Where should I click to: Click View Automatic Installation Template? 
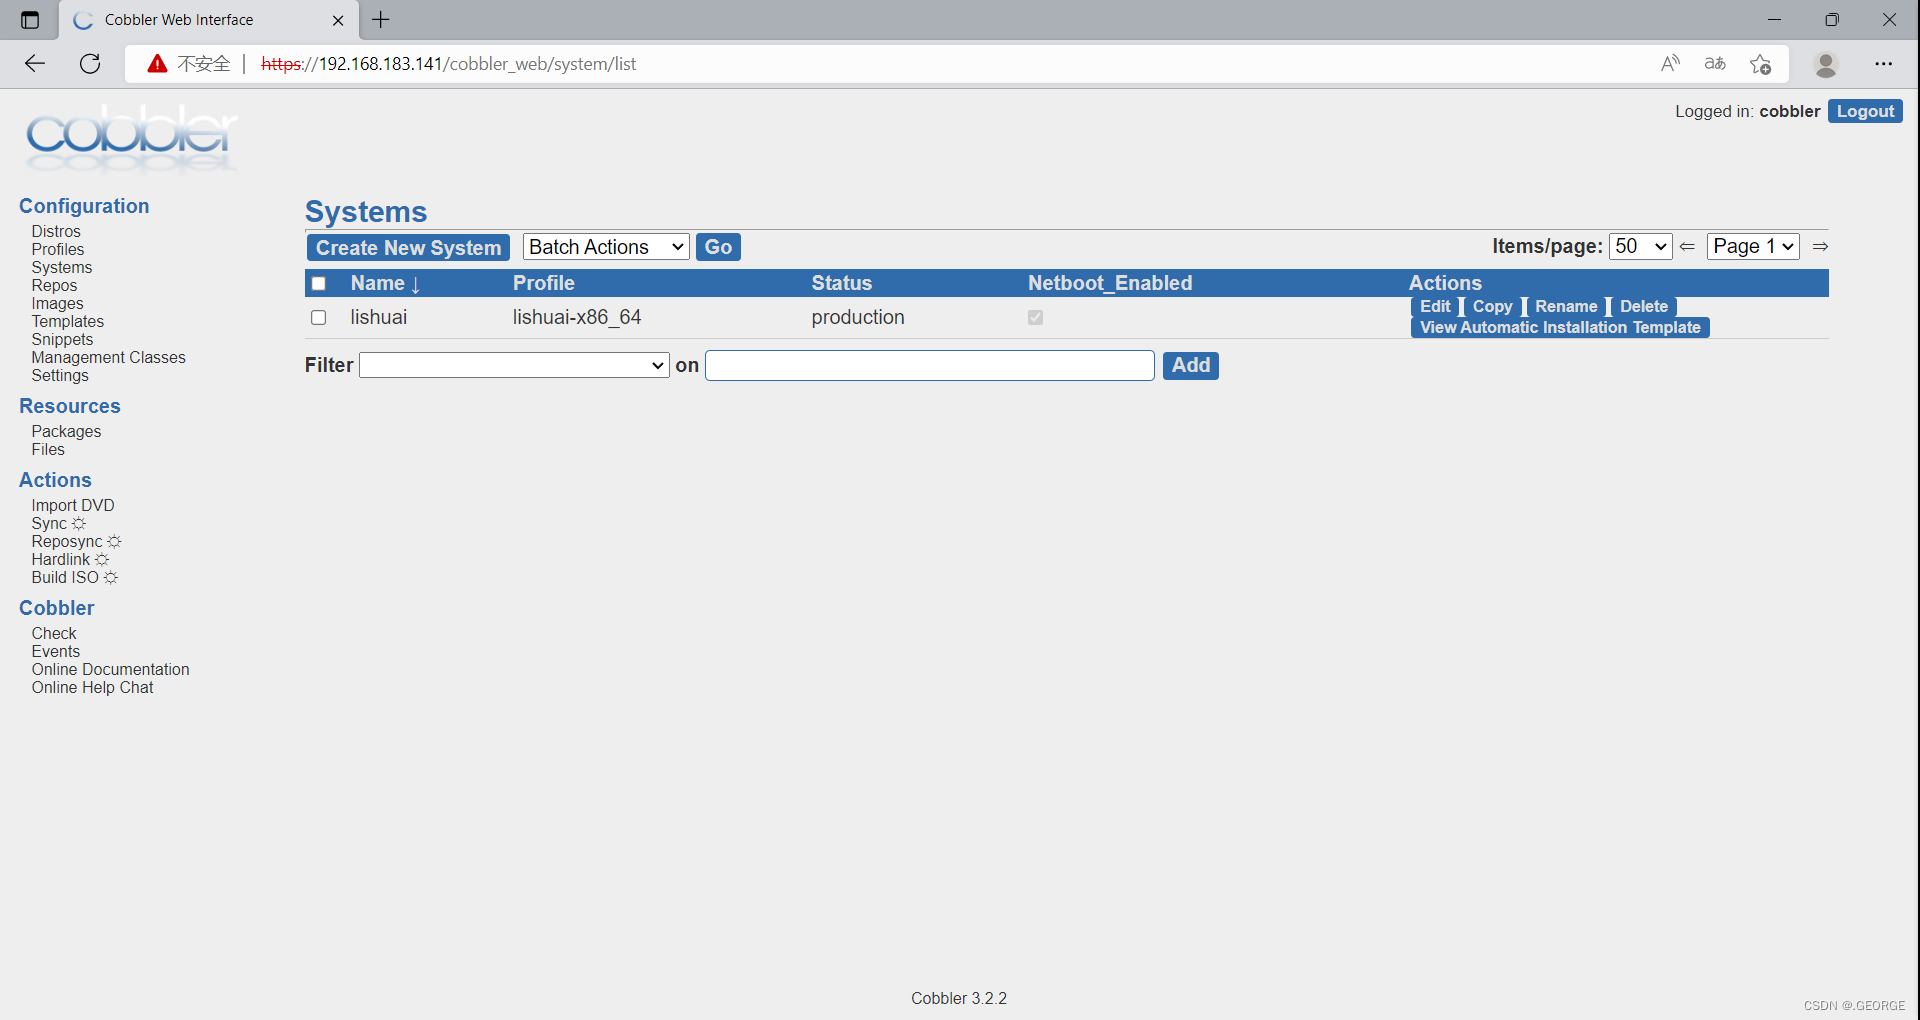coord(1560,327)
